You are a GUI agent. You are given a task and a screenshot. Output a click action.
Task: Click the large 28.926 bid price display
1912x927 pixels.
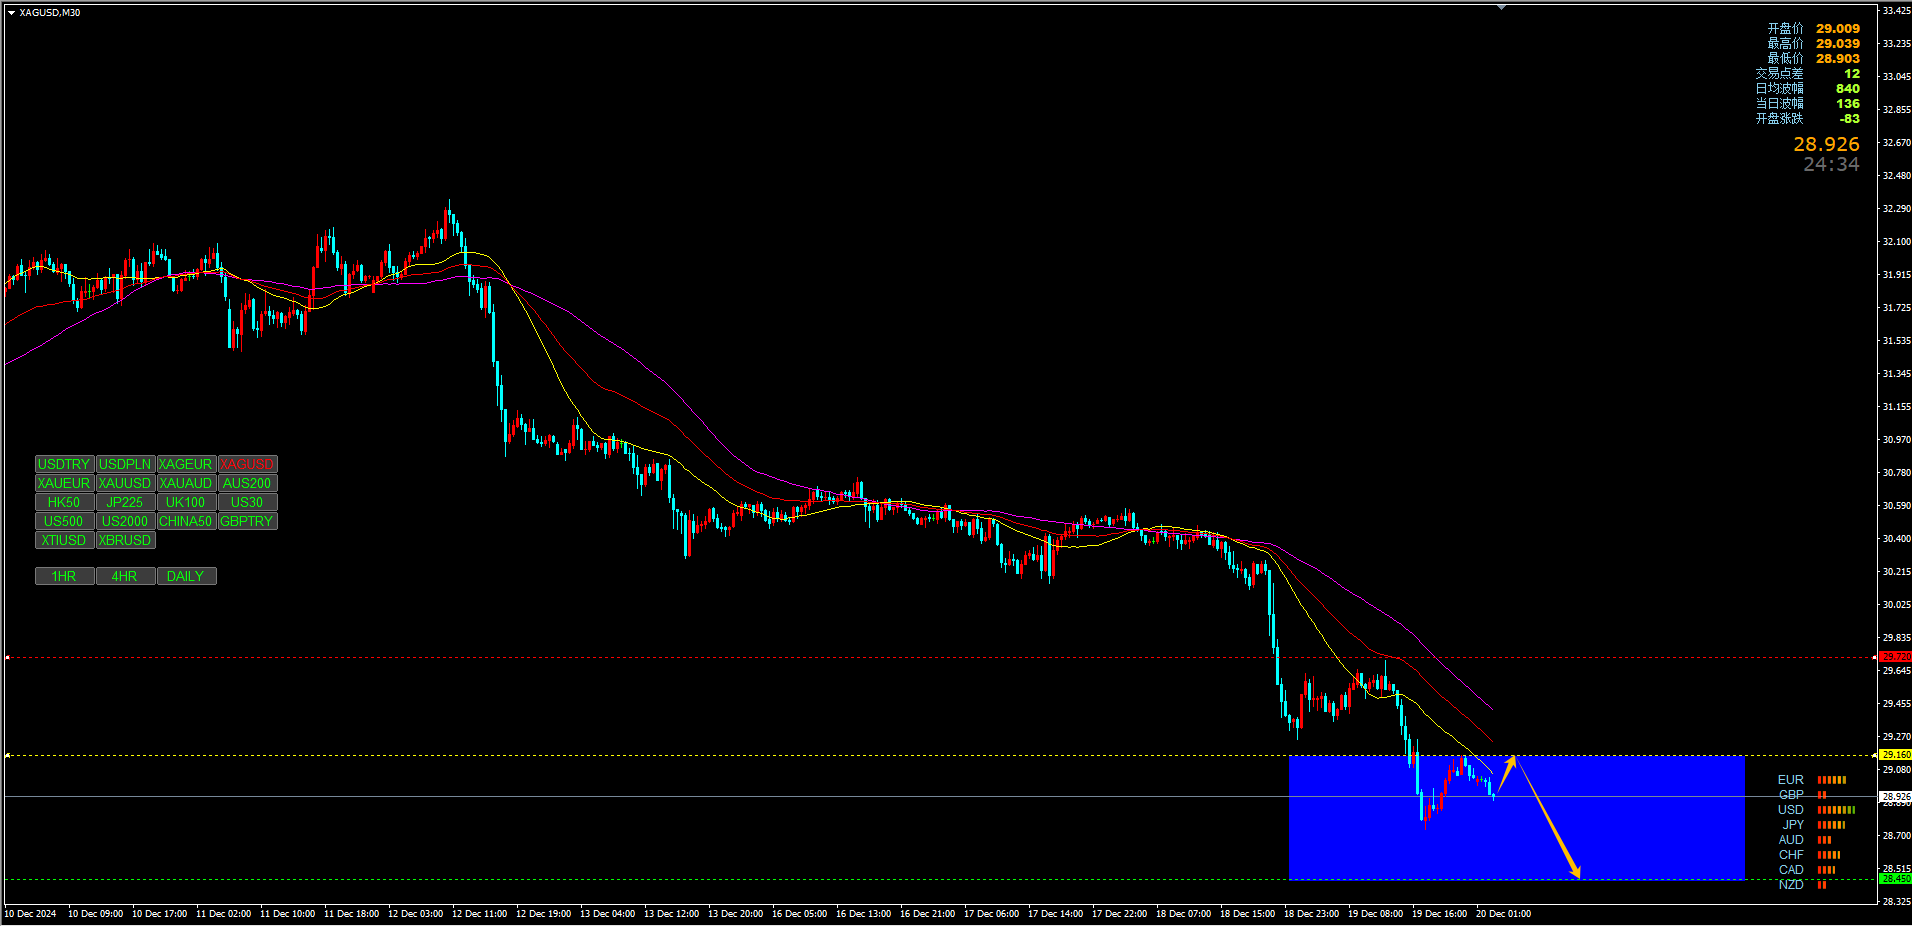(1826, 145)
